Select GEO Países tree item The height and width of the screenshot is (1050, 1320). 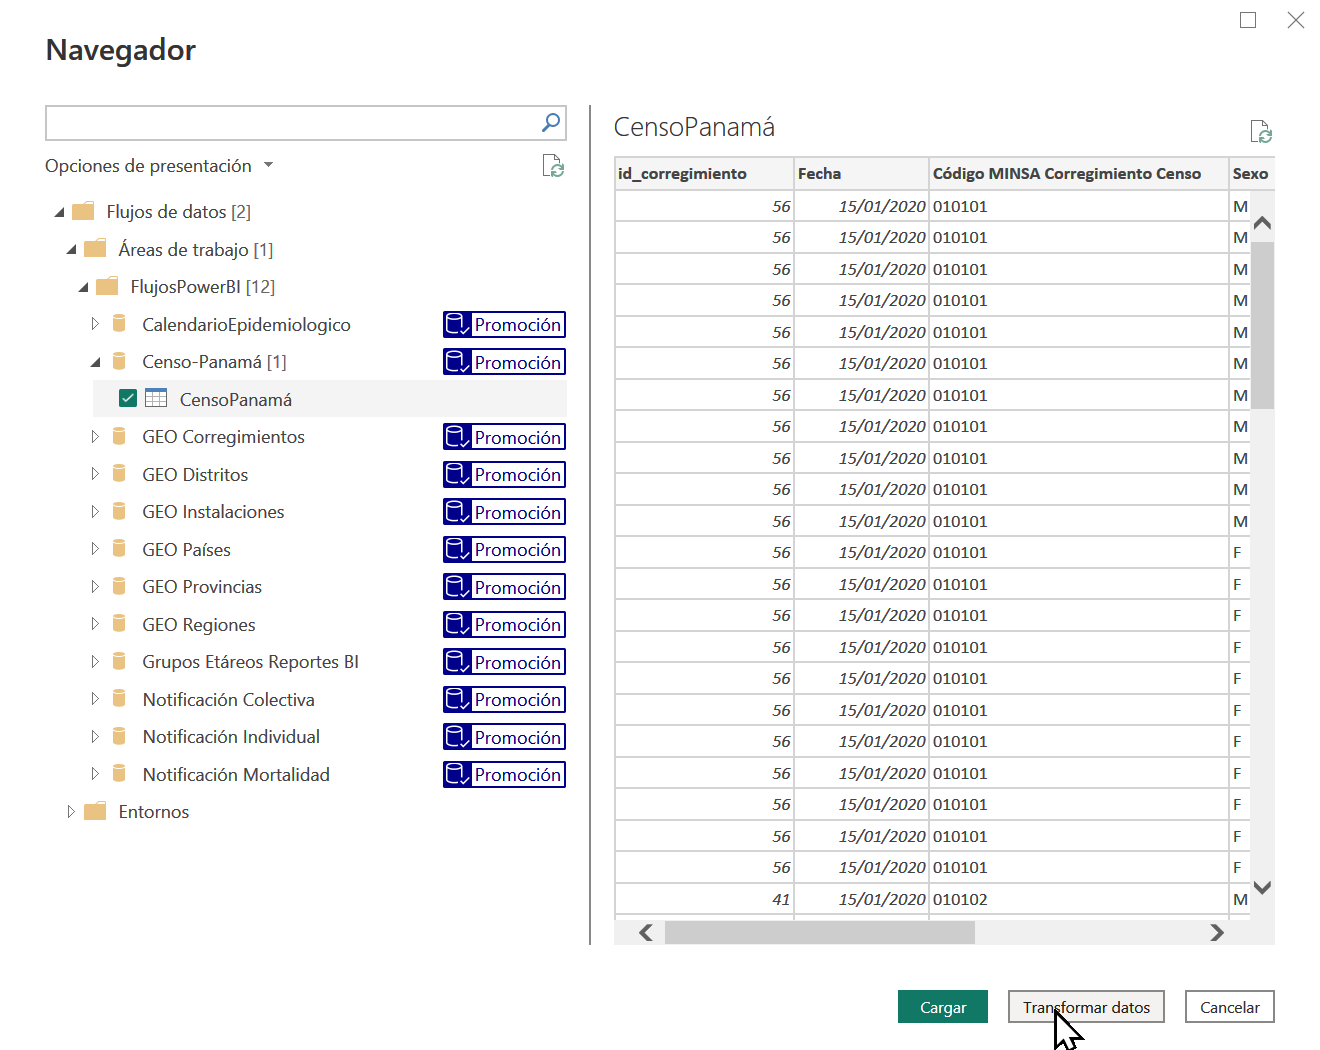click(186, 550)
